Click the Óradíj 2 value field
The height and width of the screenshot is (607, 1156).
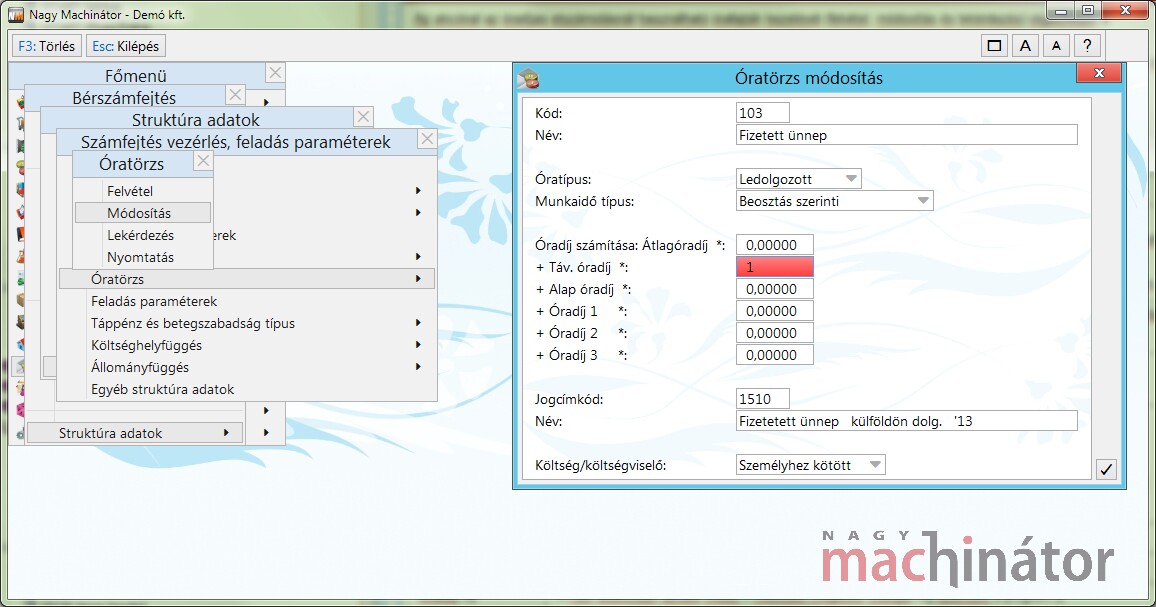coord(775,333)
